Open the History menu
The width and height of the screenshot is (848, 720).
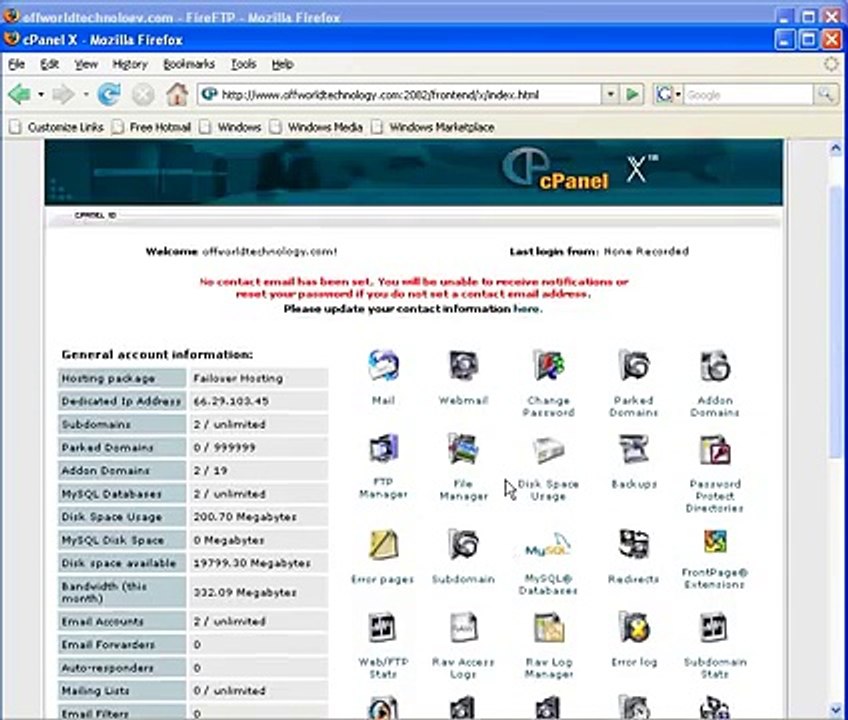130,64
